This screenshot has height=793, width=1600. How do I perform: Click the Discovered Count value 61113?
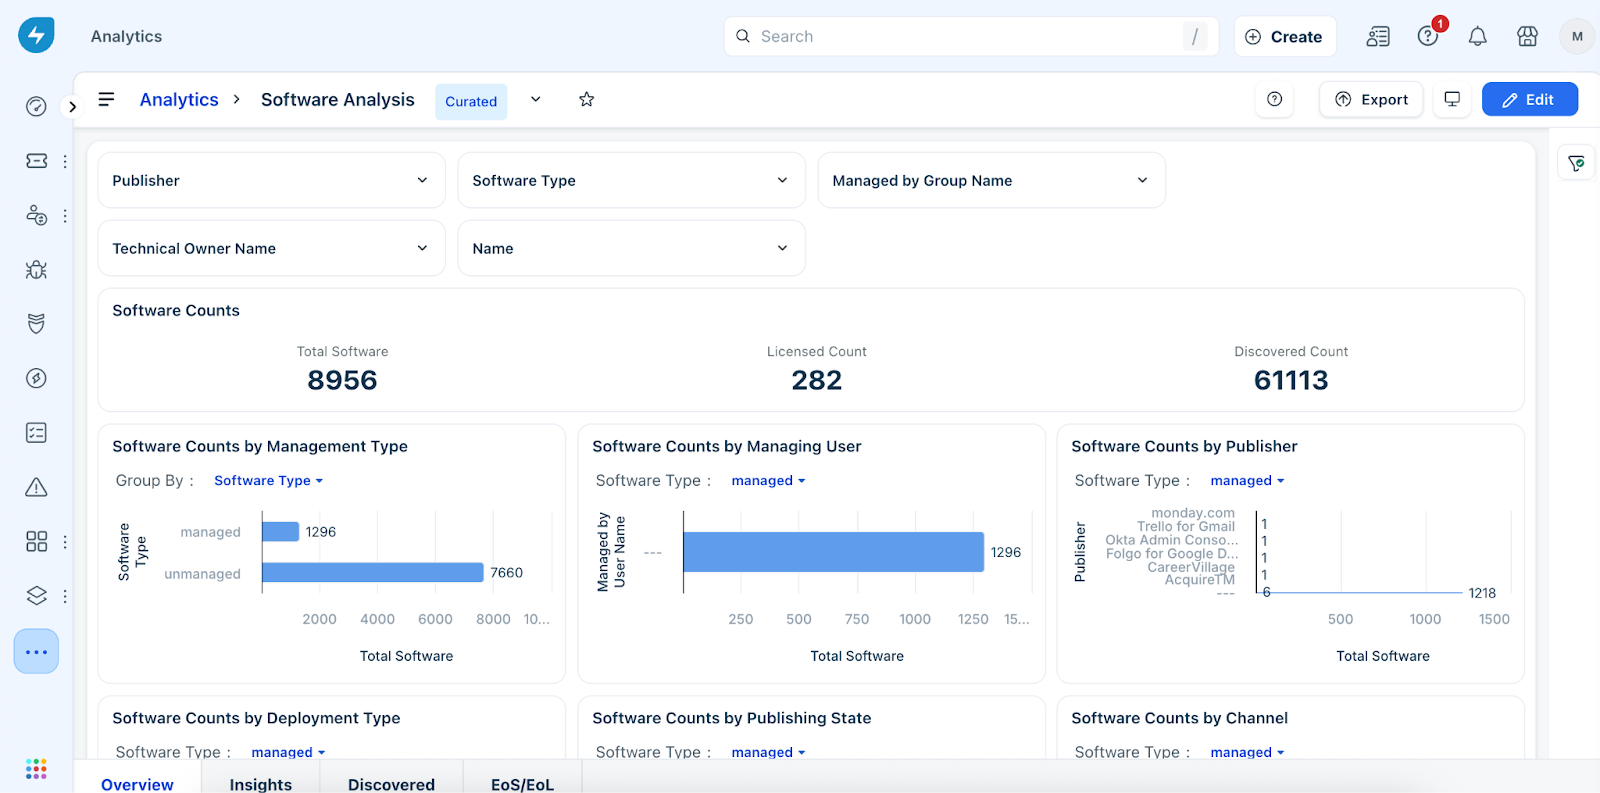1291,380
